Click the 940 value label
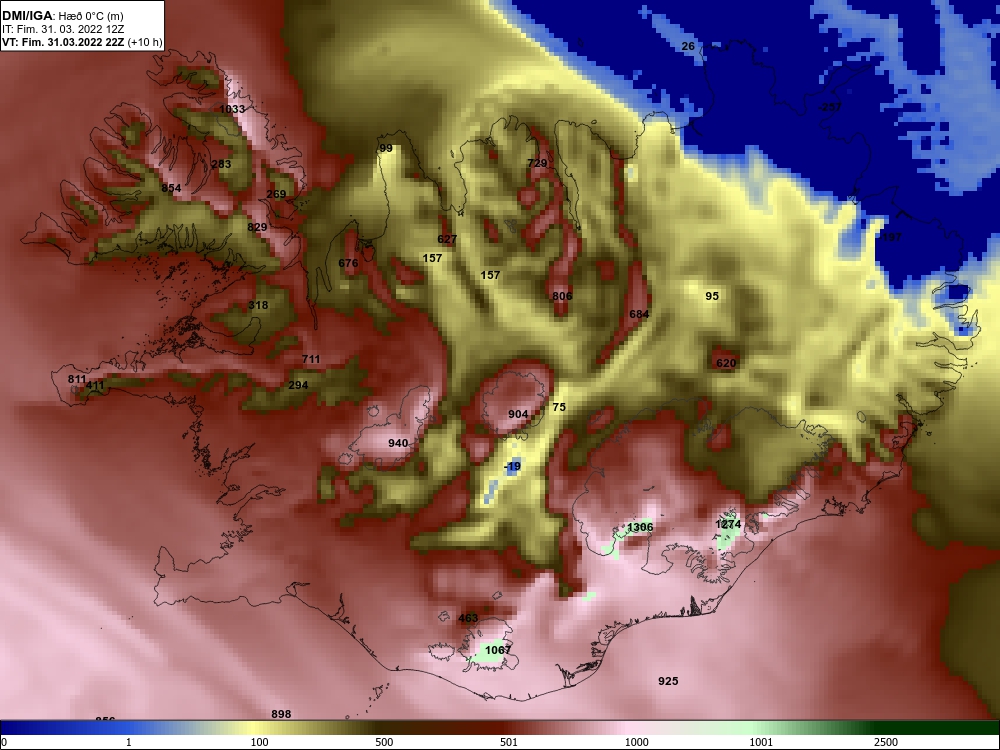The image size is (1000, 750). (398, 443)
